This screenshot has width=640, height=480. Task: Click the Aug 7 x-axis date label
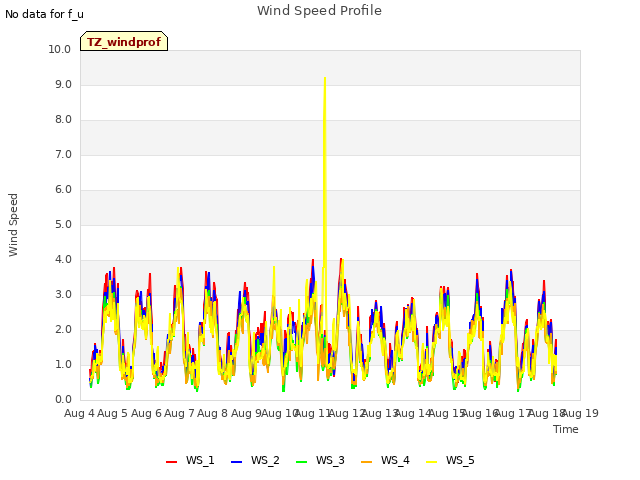click(x=179, y=413)
